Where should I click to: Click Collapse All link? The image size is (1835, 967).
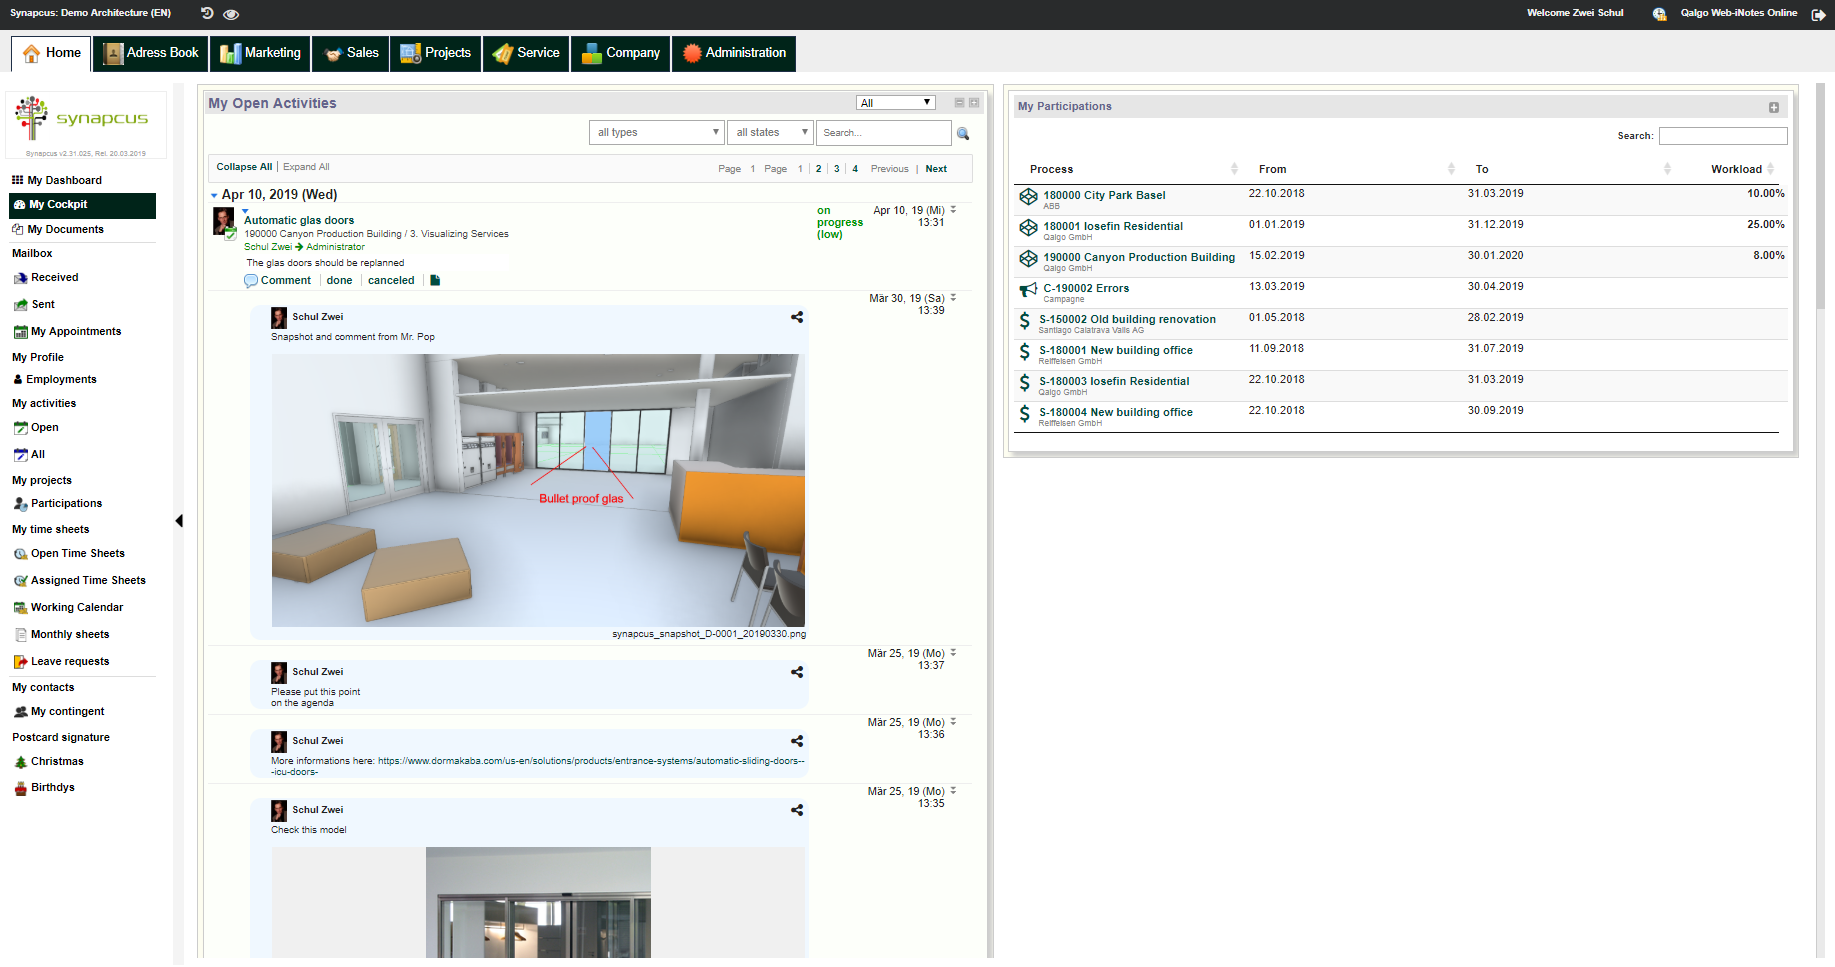tap(244, 167)
